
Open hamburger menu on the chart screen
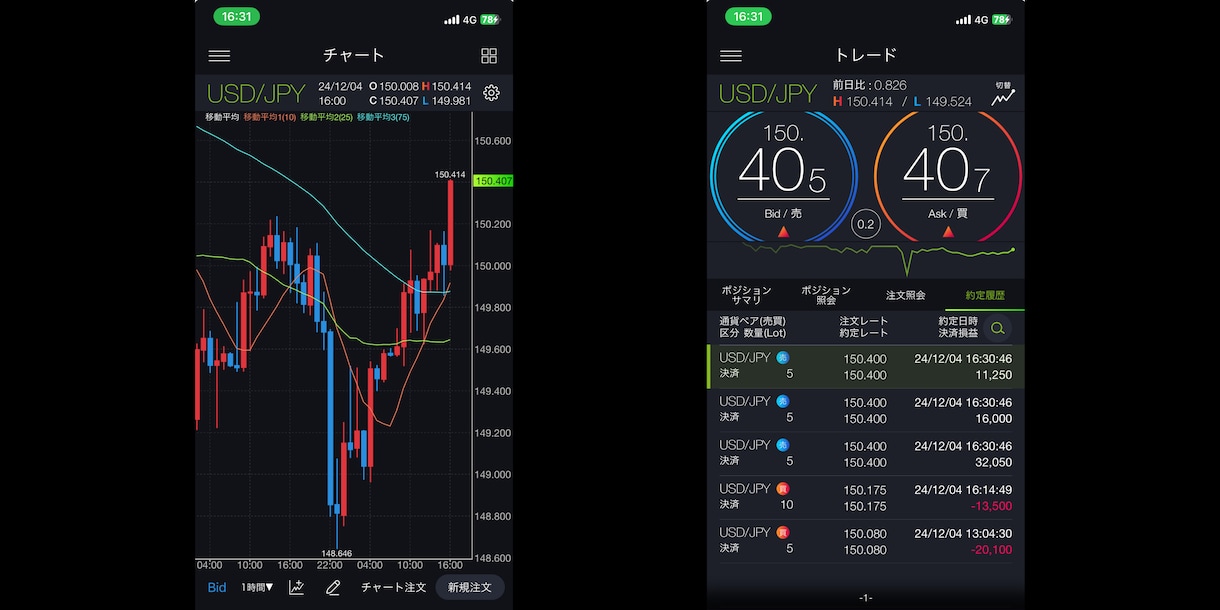tap(219, 56)
